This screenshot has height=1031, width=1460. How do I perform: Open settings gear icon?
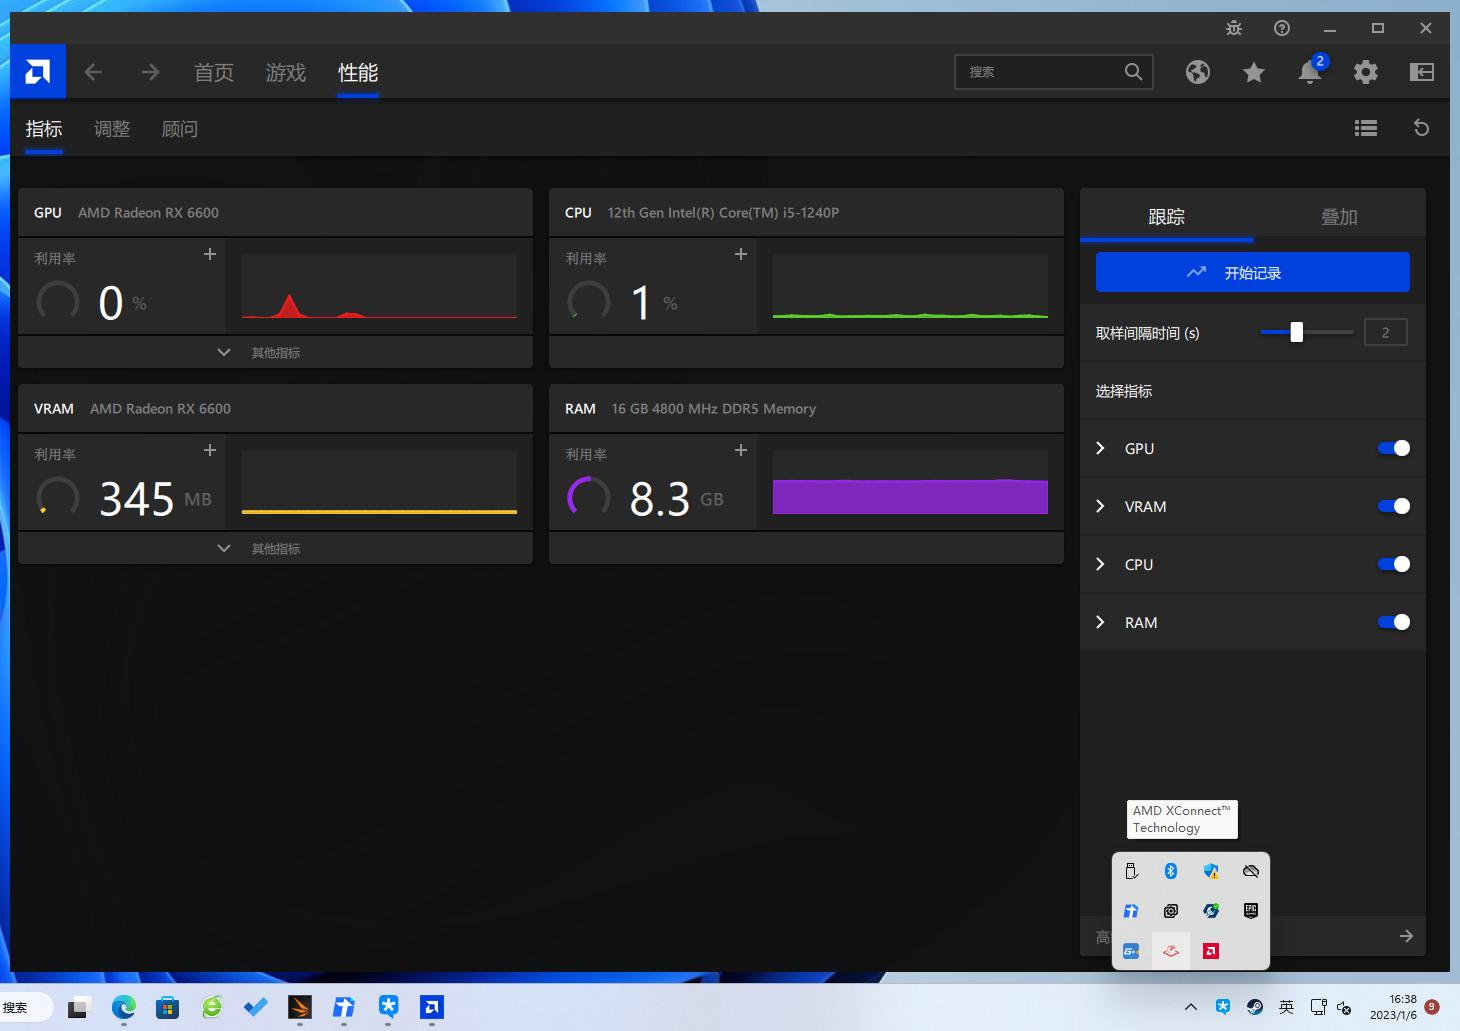[1365, 72]
